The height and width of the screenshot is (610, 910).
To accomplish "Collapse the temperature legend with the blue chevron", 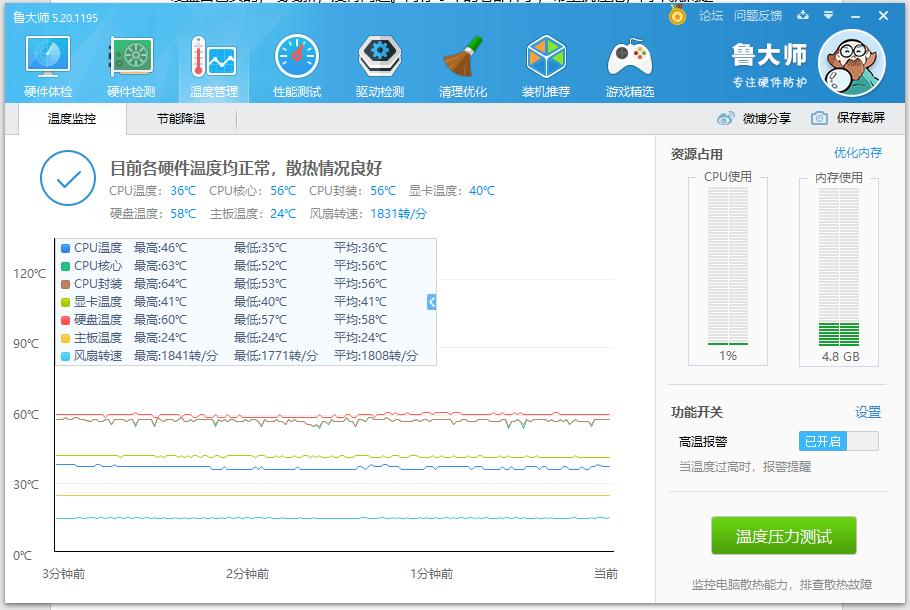I will pyautogui.click(x=430, y=301).
